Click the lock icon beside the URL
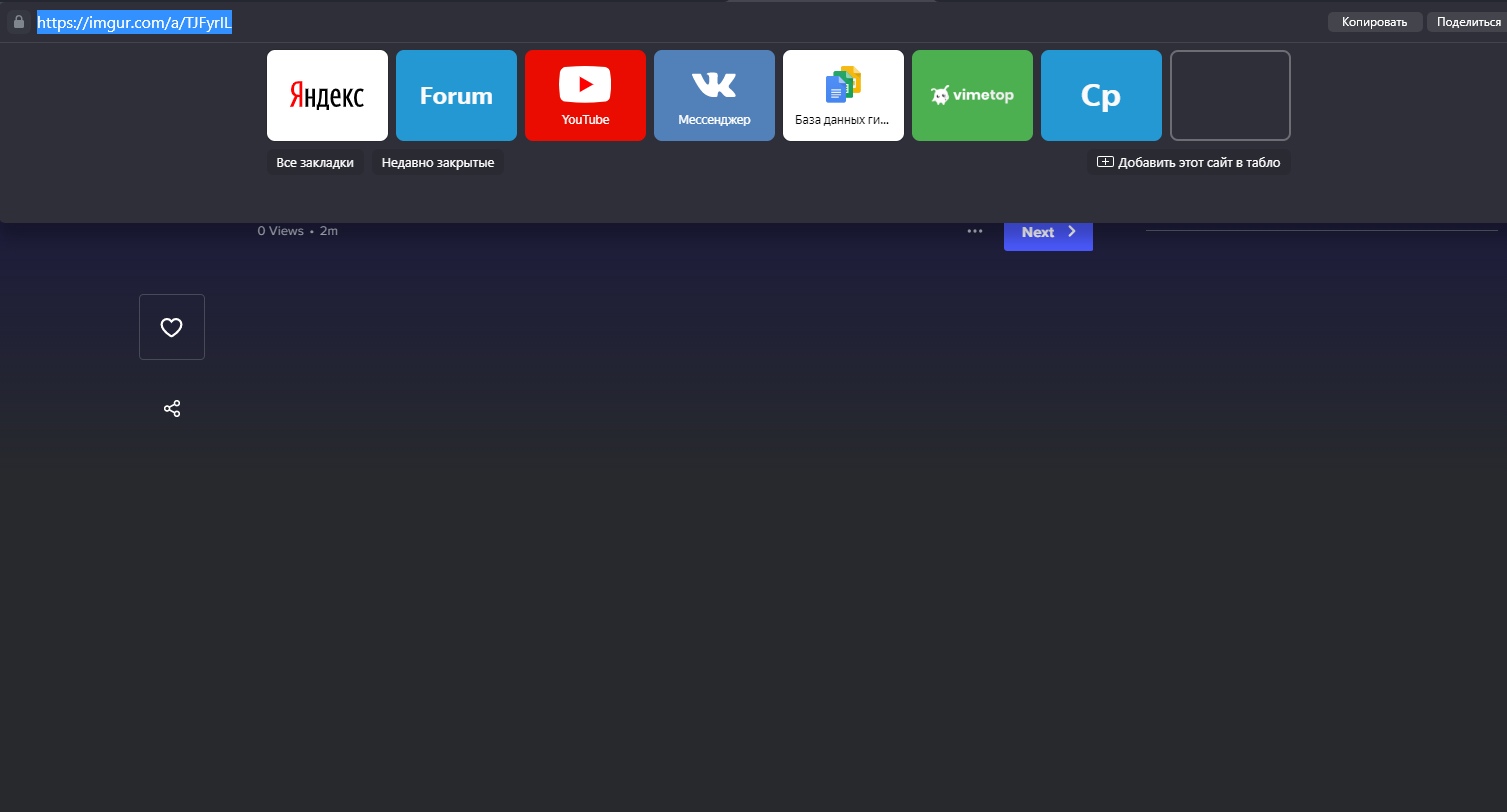 [18, 22]
